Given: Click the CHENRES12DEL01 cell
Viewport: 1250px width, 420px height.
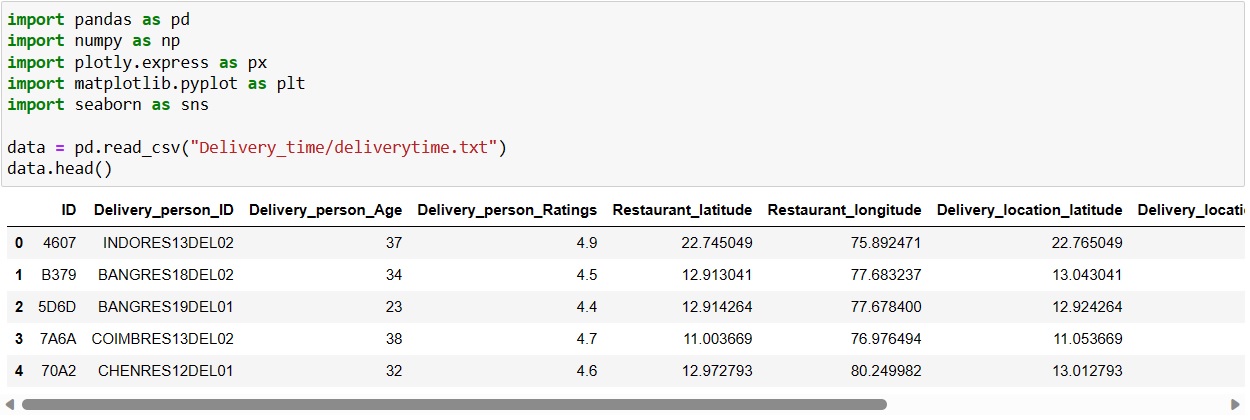Looking at the screenshot, I should (x=165, y=371).
